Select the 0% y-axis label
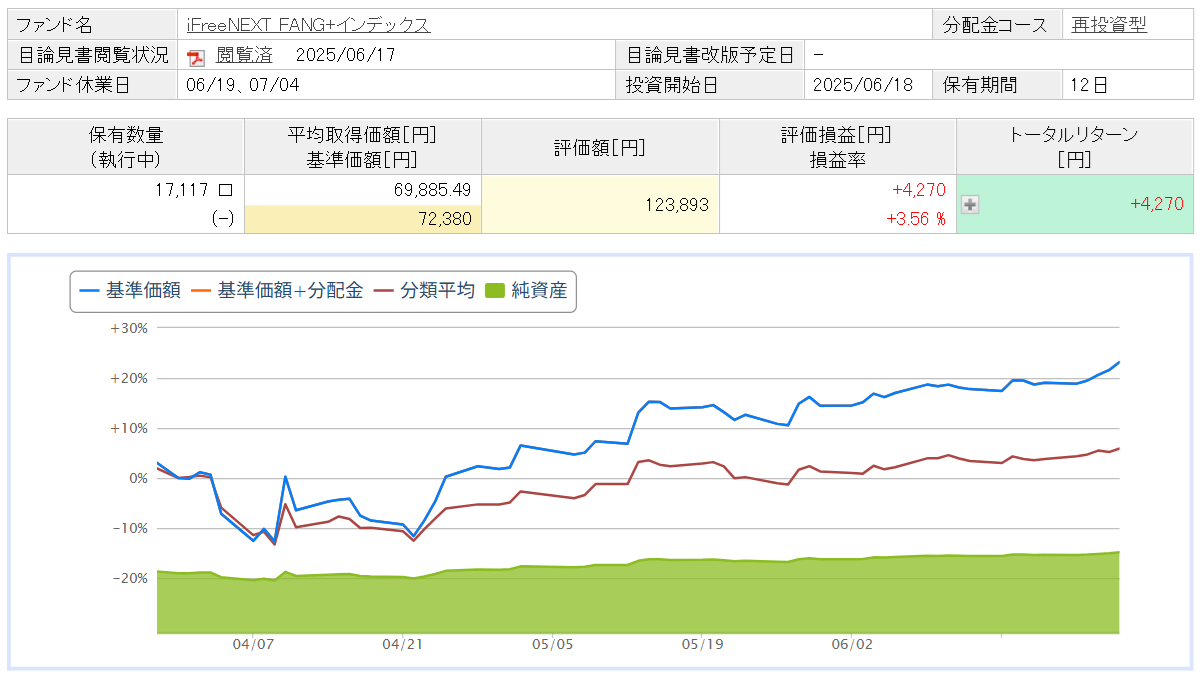Image resolution: width=1200 pixels, height=675 pixels. click(x=137, y=478)
